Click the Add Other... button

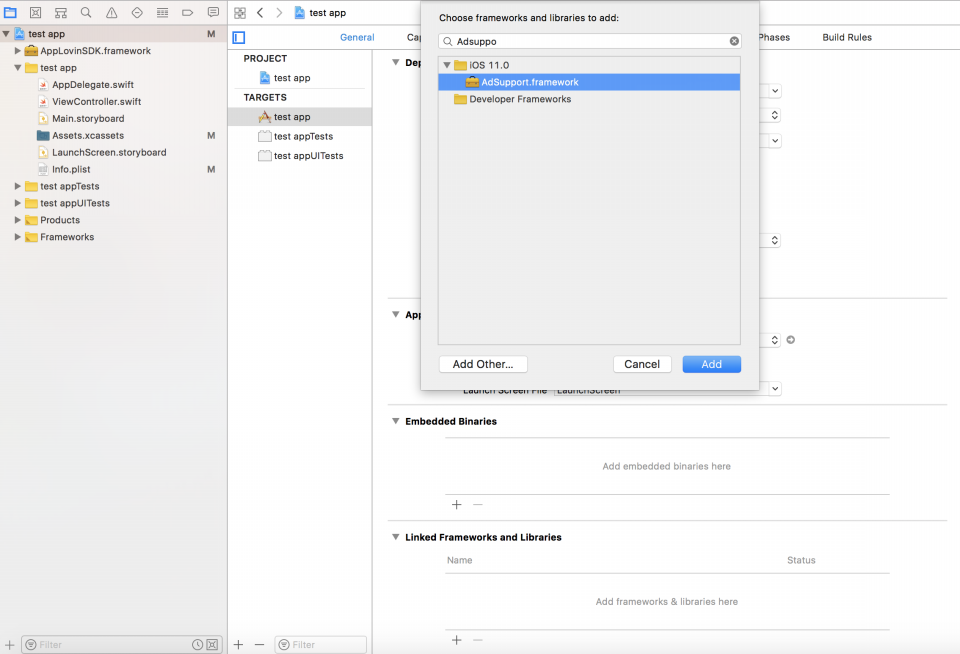(x=483, y=364)
